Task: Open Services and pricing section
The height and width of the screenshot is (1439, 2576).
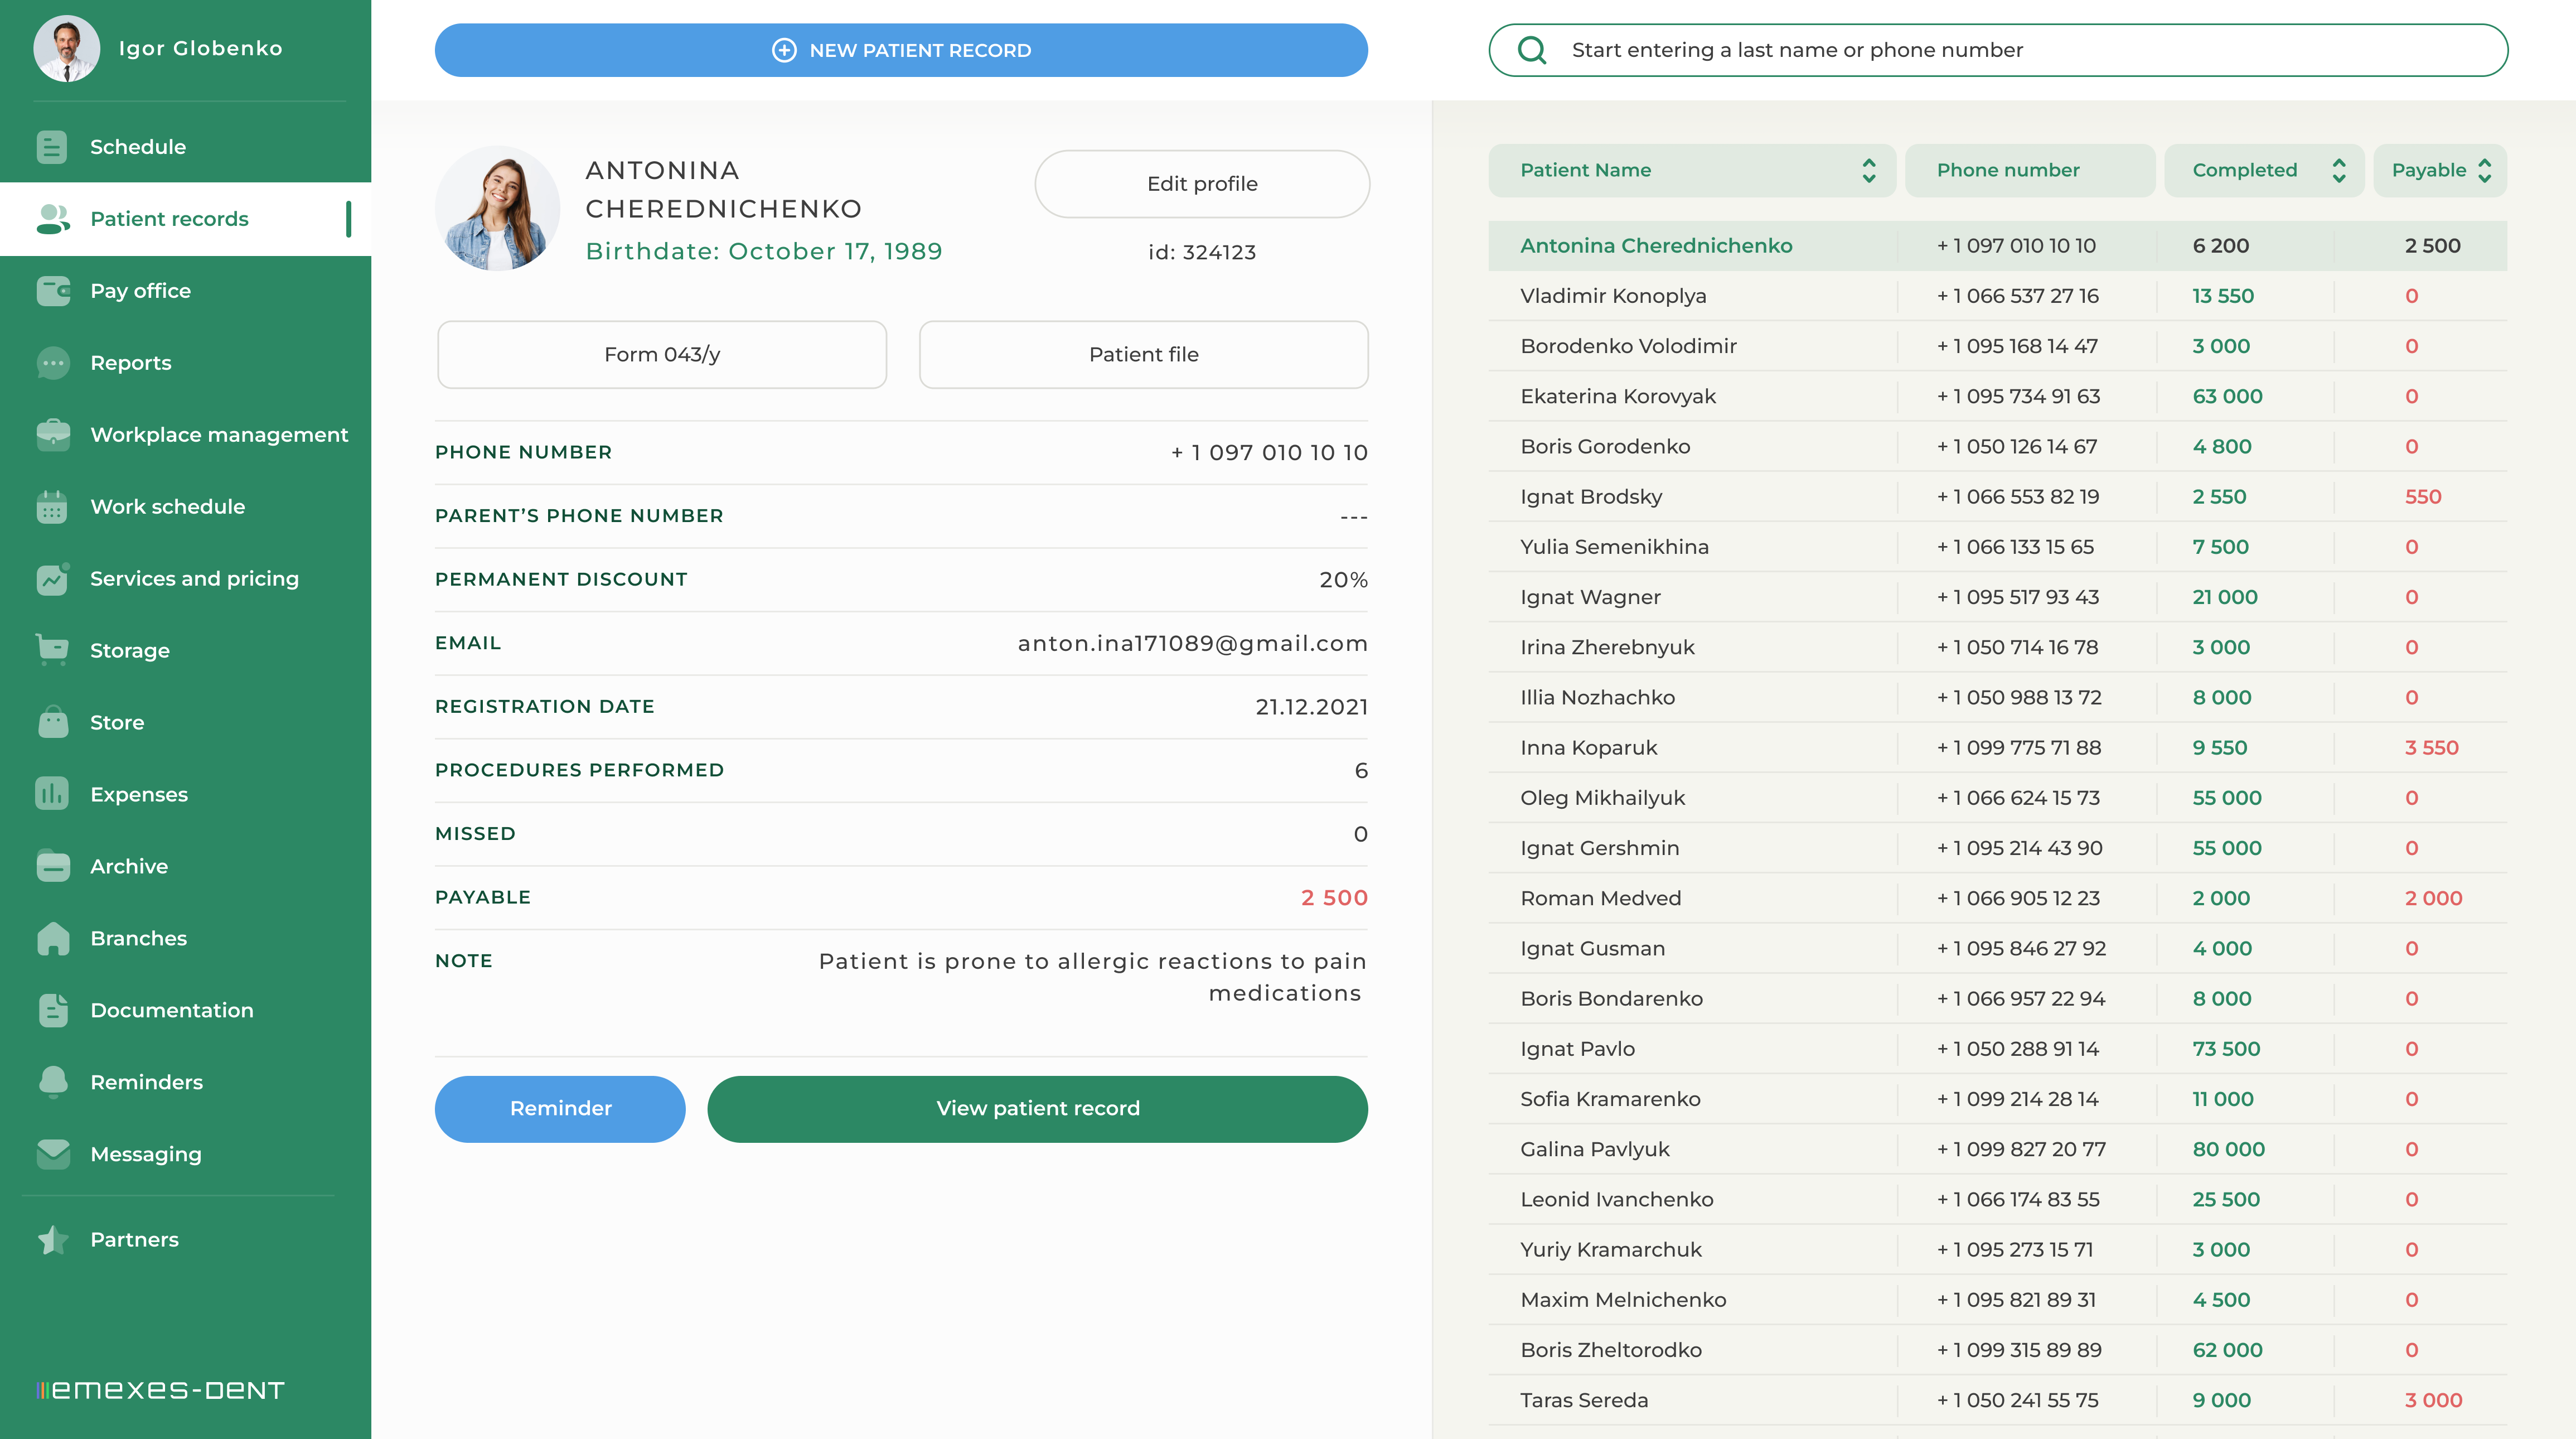Action: (194, 579)
